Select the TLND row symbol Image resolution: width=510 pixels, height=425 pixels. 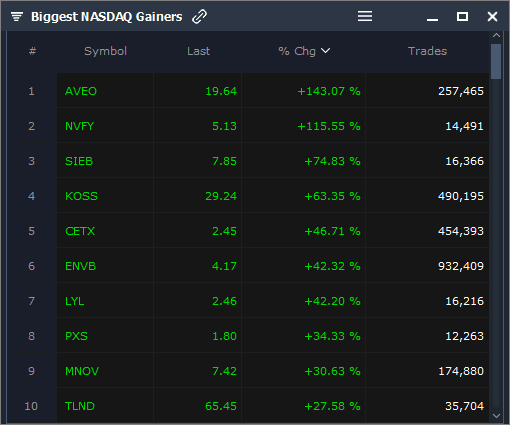80,406
